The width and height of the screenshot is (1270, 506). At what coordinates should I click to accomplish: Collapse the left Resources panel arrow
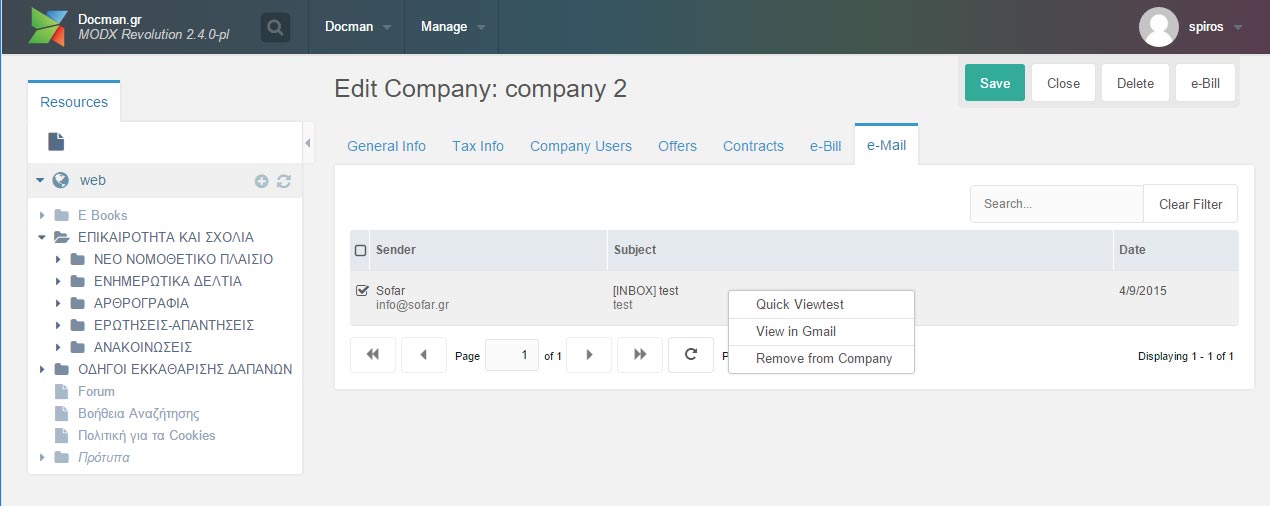pos(308,143)
